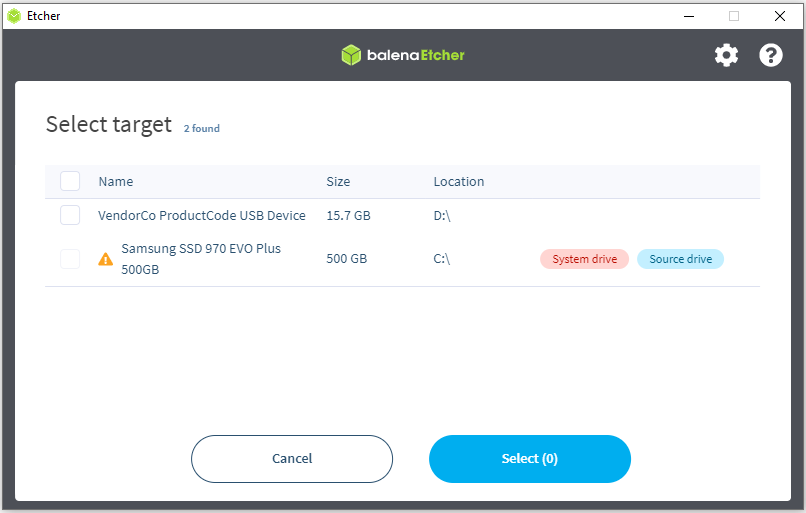Minimize the Etcher window
The width and height of the screenshot is (806, 513).
688,16
